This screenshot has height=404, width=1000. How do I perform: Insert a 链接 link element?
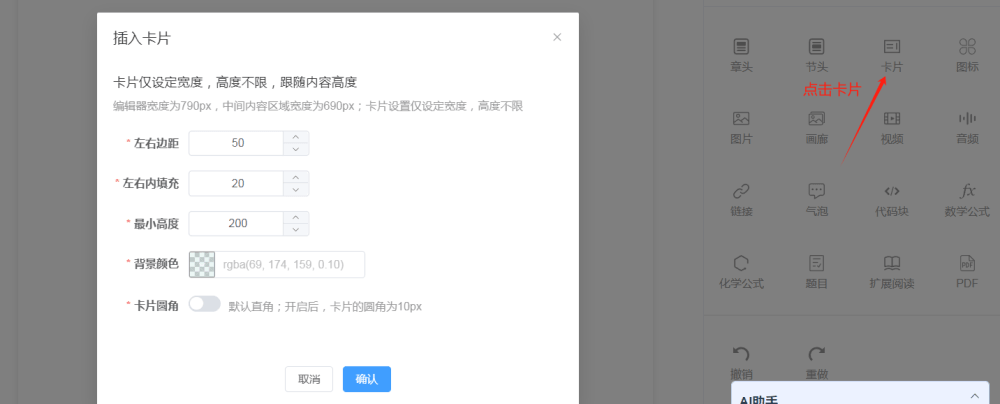click(x=741, y=200)
